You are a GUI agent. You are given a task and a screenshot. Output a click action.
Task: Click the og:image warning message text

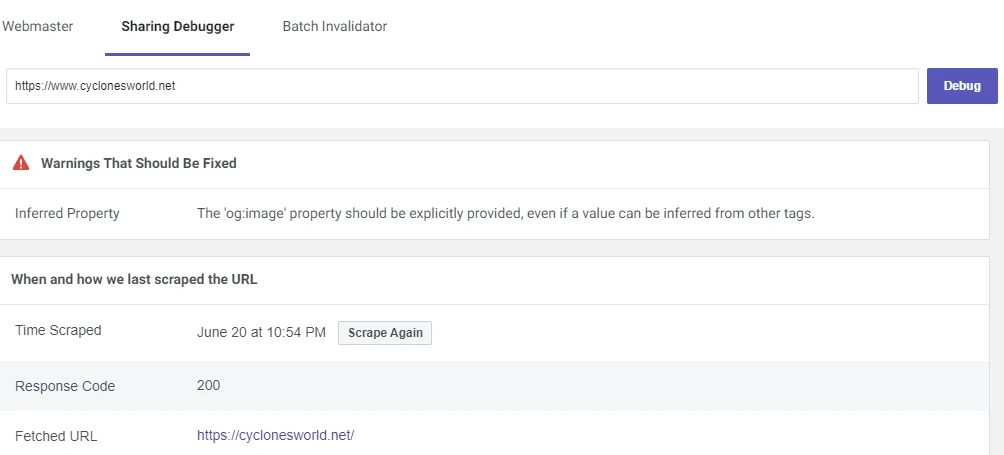505,214
